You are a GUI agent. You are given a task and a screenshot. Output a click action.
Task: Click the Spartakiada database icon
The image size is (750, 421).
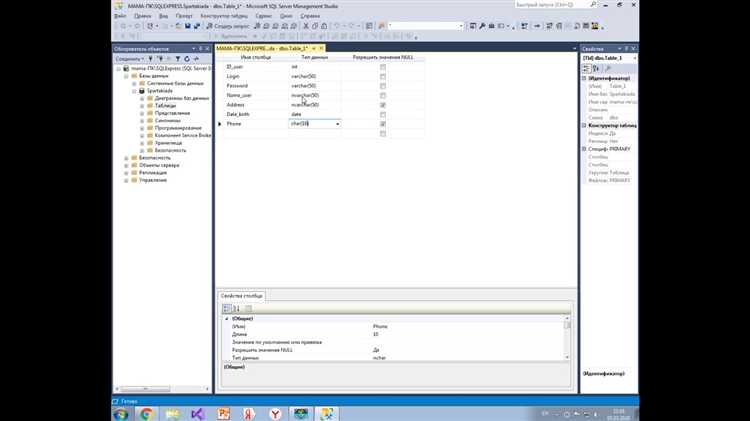point(142,90)
